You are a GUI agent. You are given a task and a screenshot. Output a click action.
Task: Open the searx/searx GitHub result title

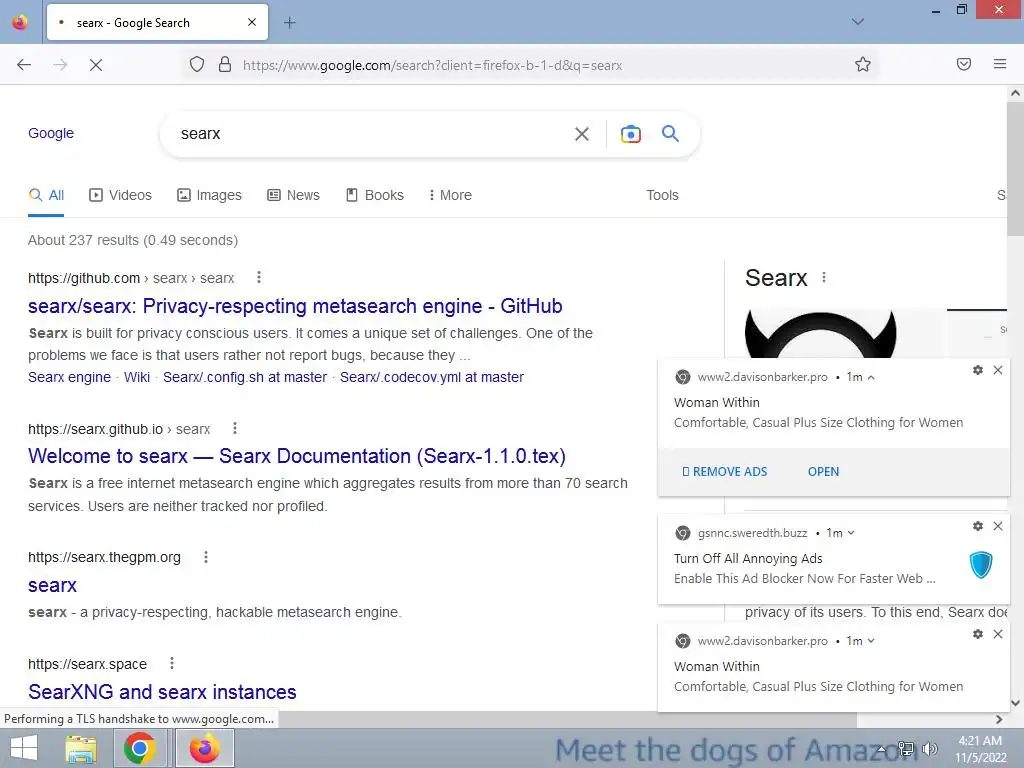(295, 306)
